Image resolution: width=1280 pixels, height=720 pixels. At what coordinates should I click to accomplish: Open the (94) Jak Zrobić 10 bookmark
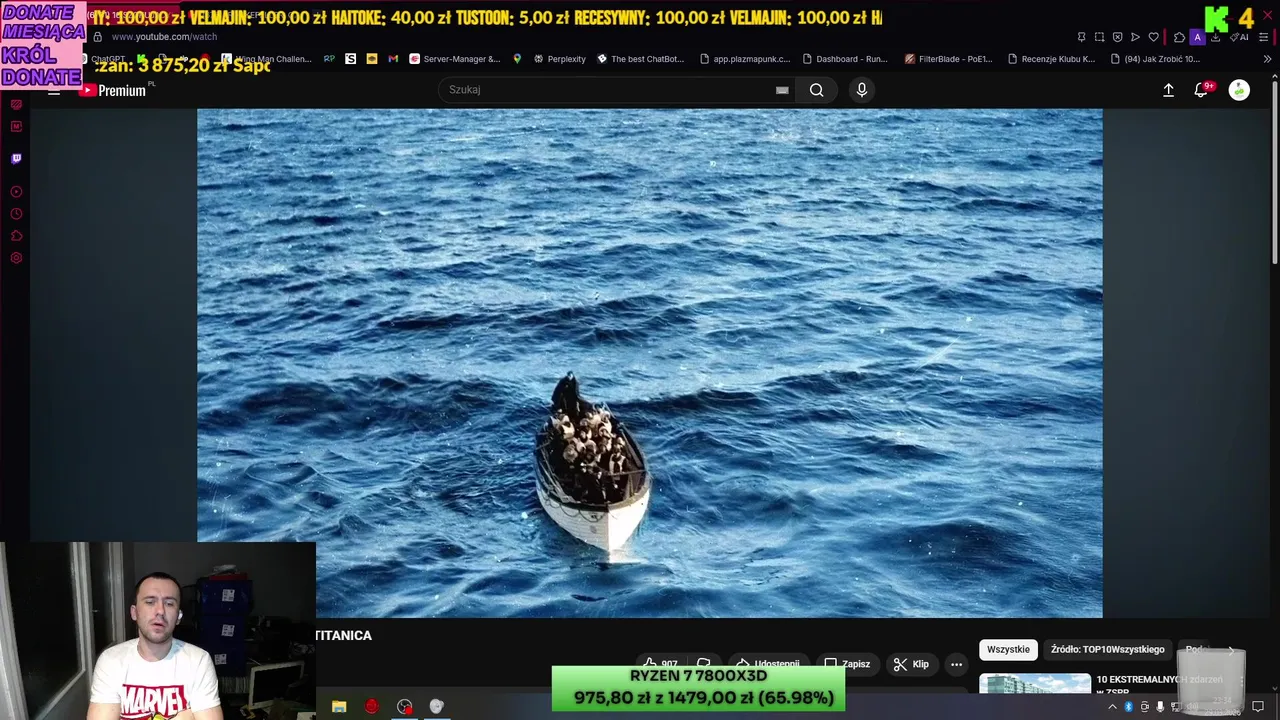[x=1155, y=59]
